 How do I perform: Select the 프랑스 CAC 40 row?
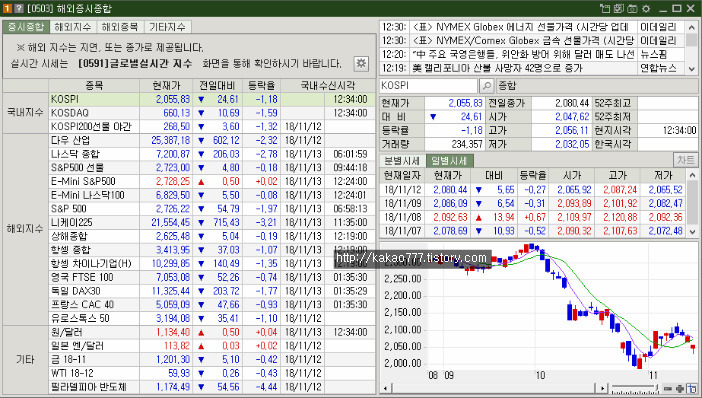(212, 304)
